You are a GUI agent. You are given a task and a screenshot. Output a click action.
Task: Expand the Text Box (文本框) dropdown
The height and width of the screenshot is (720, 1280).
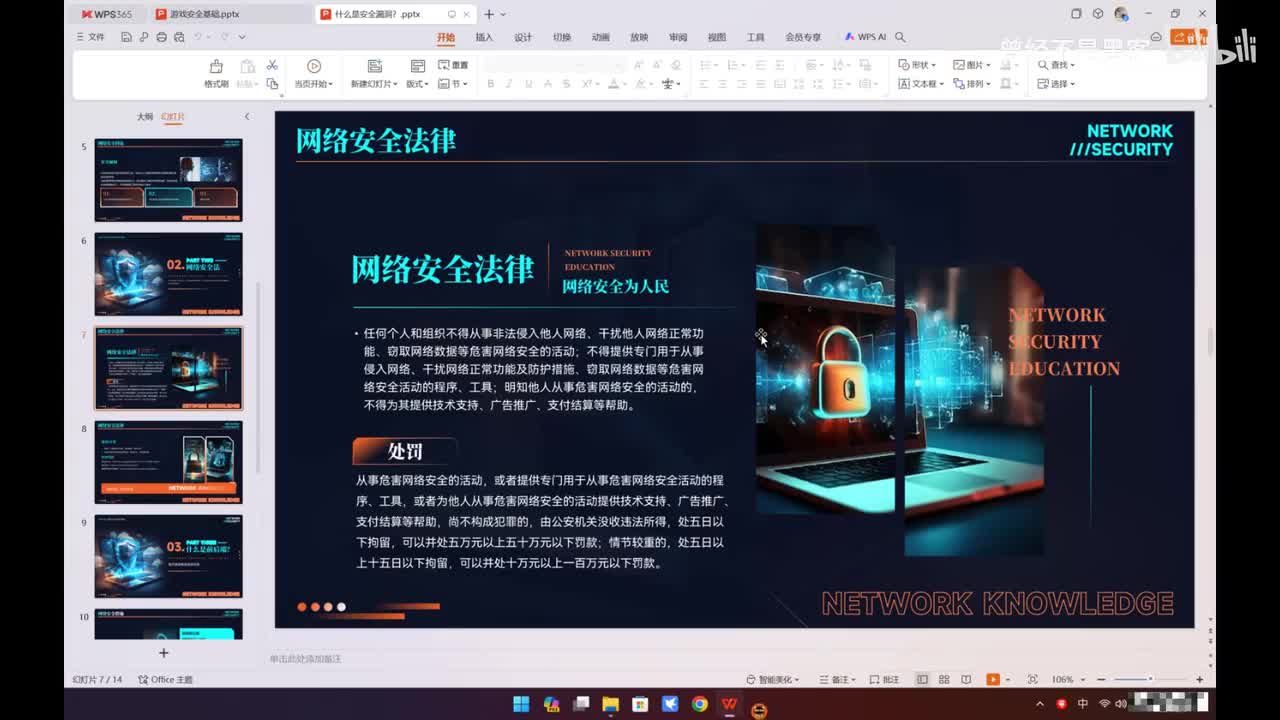click(921, 84)
